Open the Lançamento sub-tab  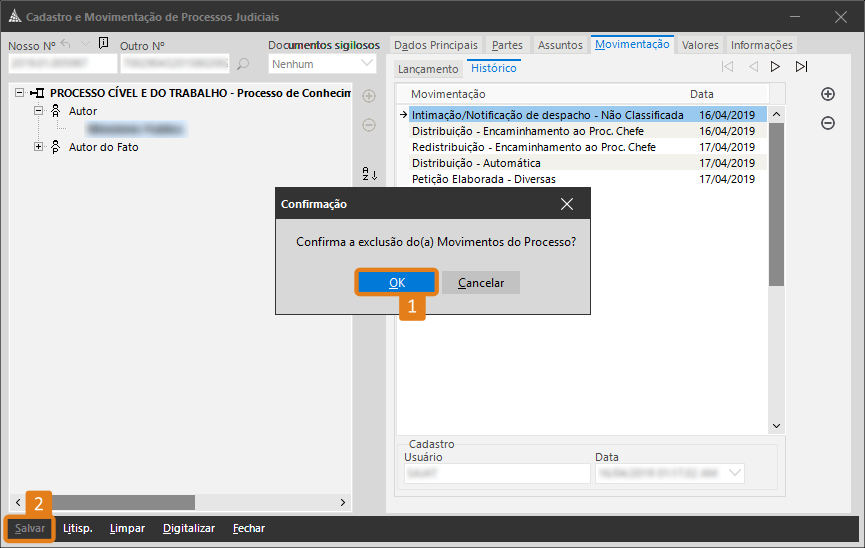tap(428, 69)
